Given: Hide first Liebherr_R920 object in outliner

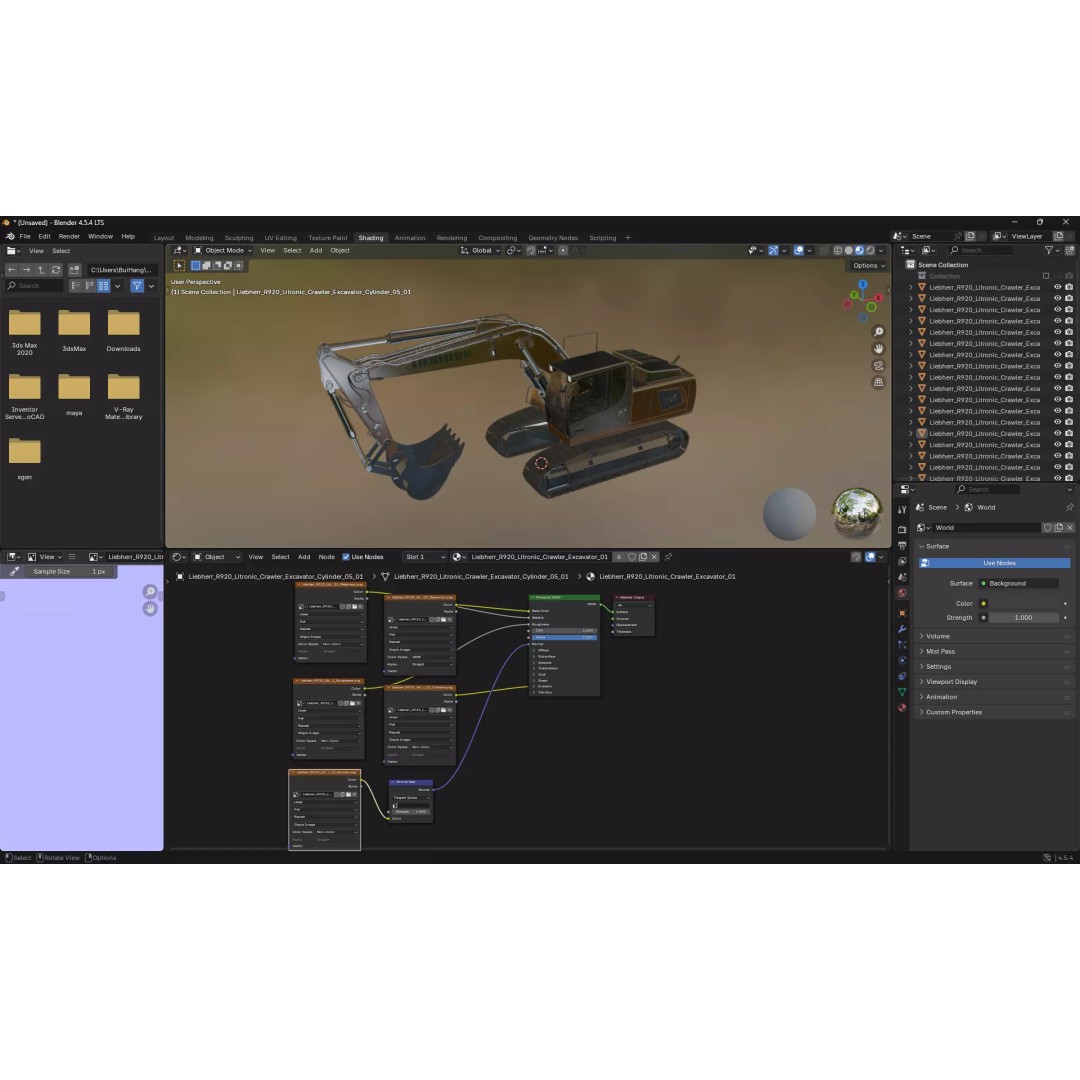Looking at the screenshot, I should [x=1058, y=287].
